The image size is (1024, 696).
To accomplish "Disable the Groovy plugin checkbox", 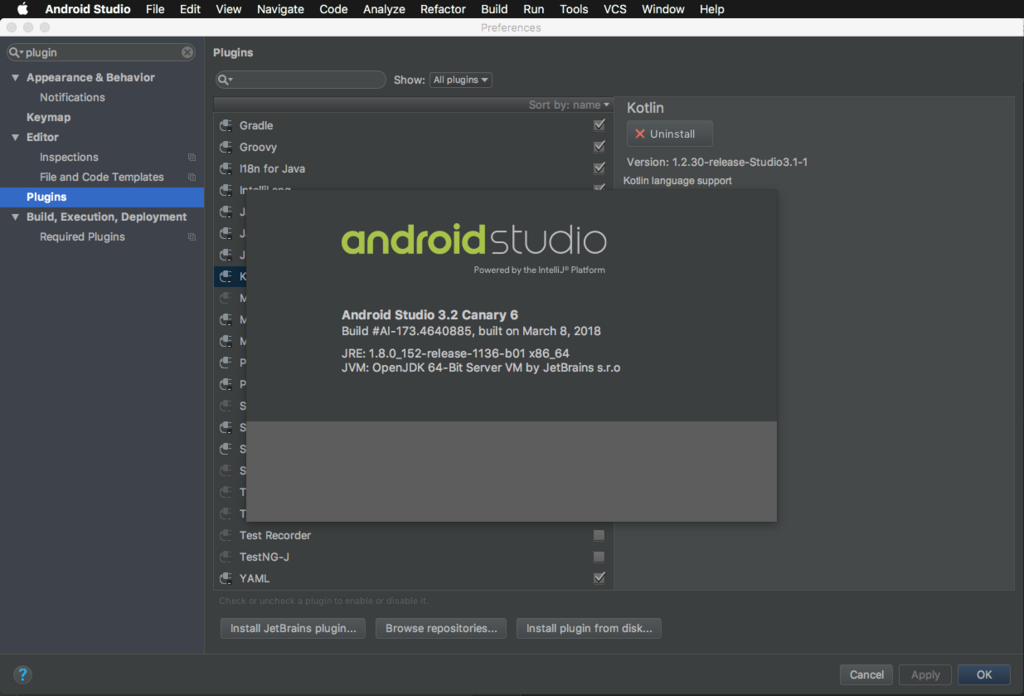I will point(599,146).
